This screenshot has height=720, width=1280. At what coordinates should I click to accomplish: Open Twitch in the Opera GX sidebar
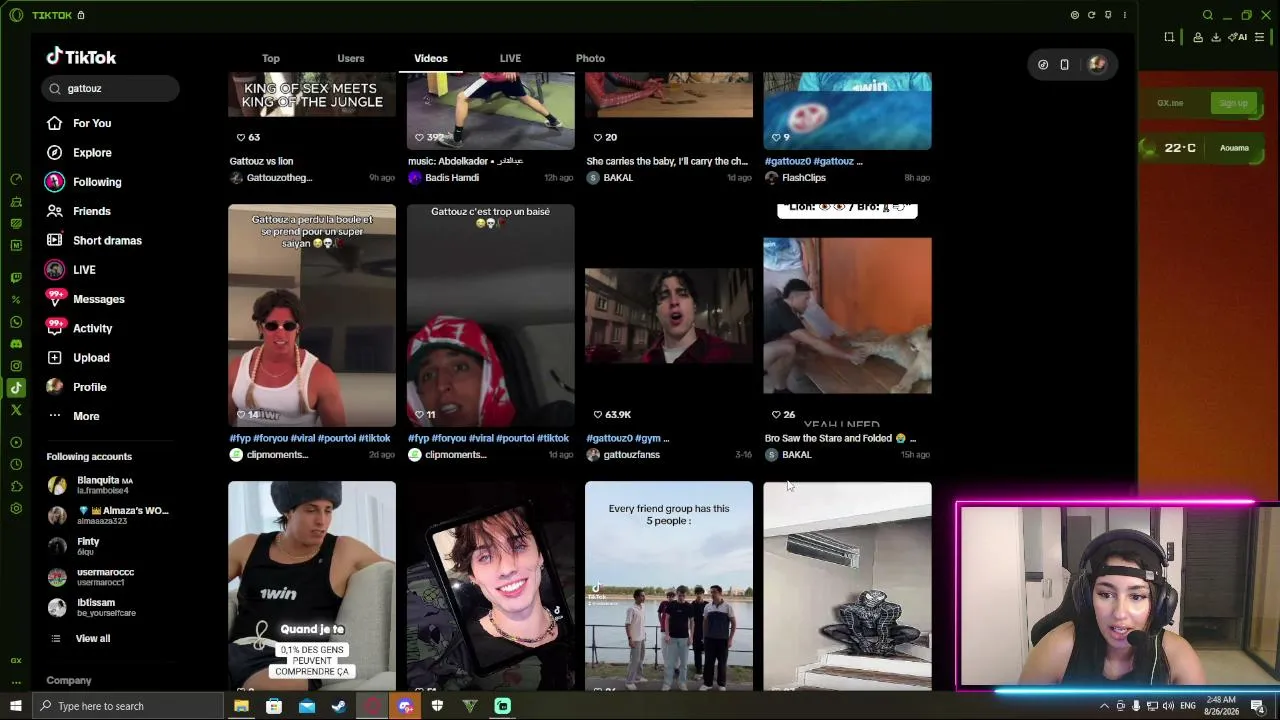point(16,278)
